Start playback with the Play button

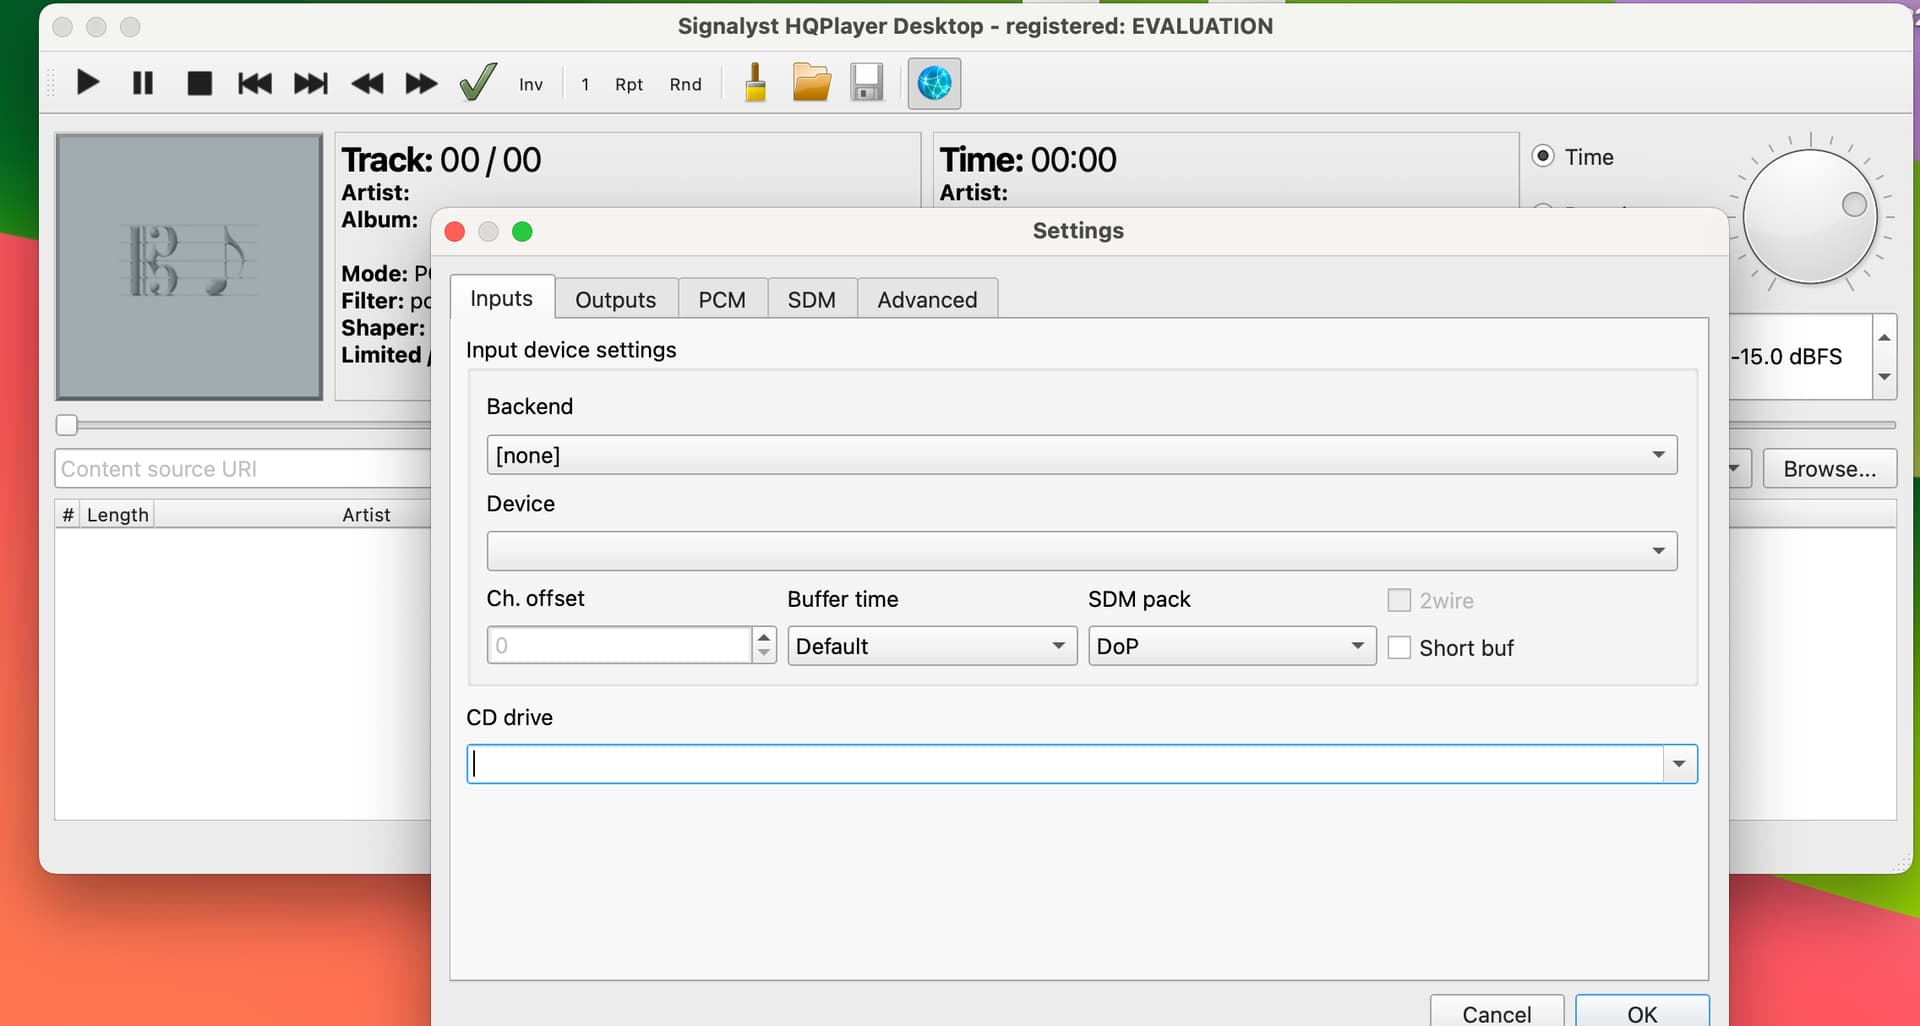click(88, 83)
